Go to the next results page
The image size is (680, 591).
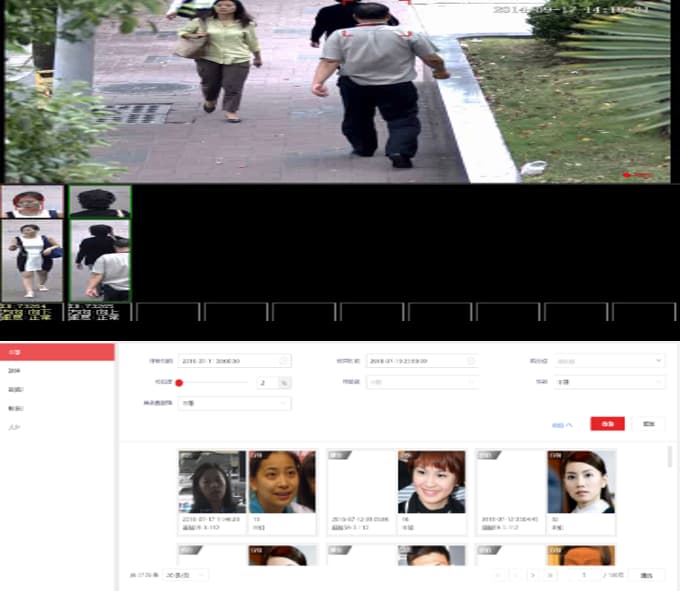[x=533, y=575]
